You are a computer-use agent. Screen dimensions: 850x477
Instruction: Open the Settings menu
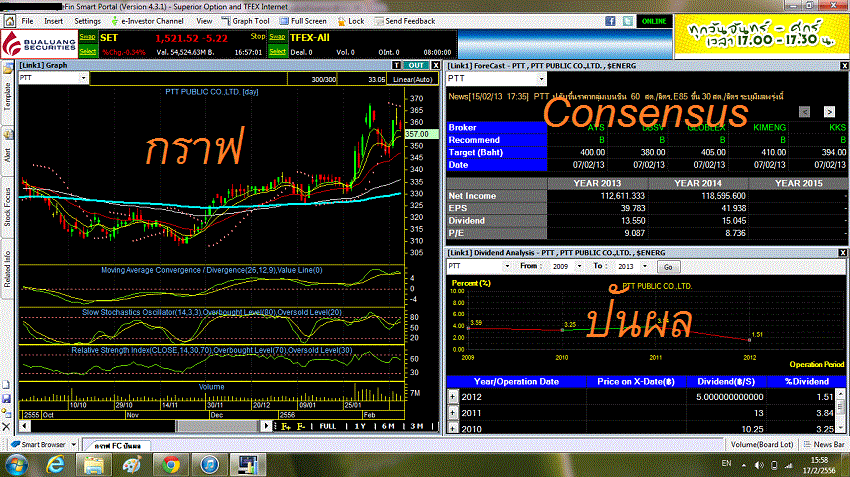tap(87, 21)
